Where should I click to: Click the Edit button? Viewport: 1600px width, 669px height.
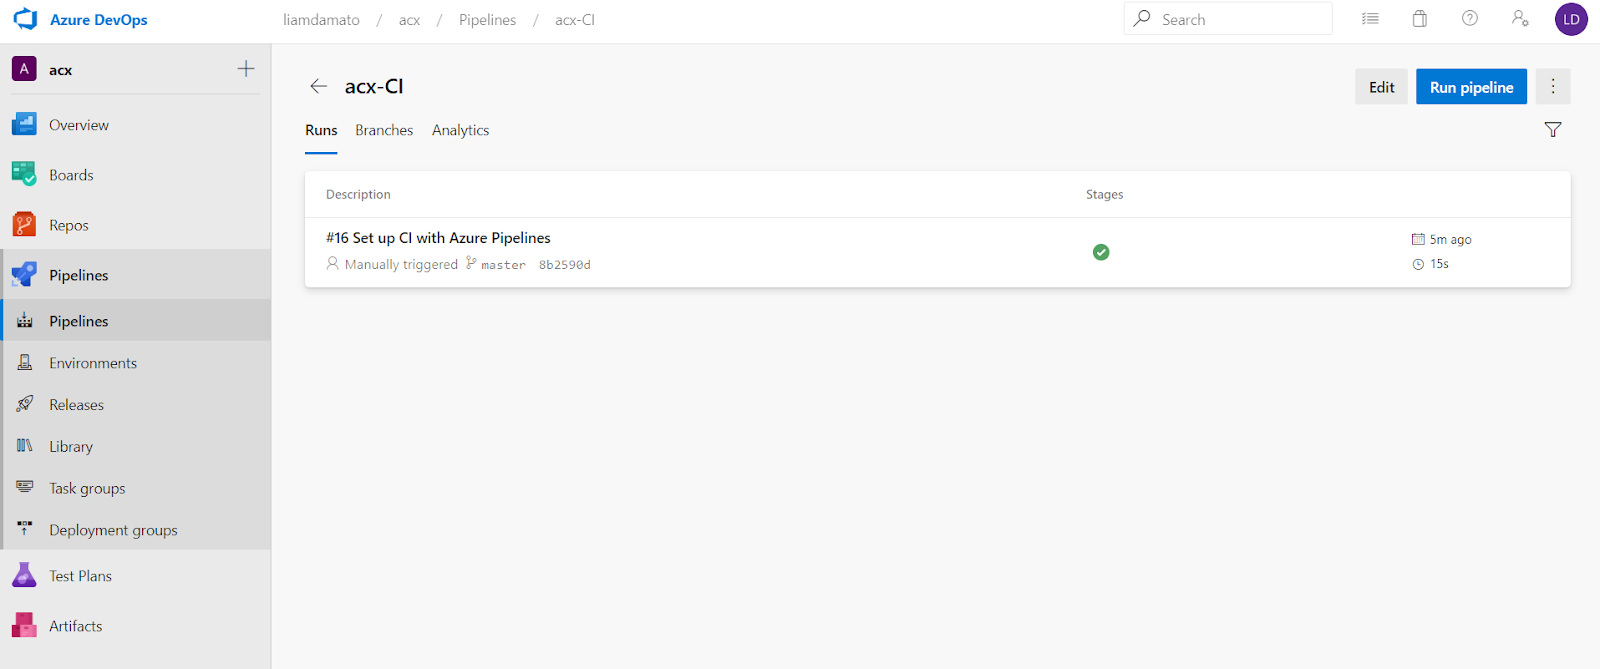(x=1382, y=87)
